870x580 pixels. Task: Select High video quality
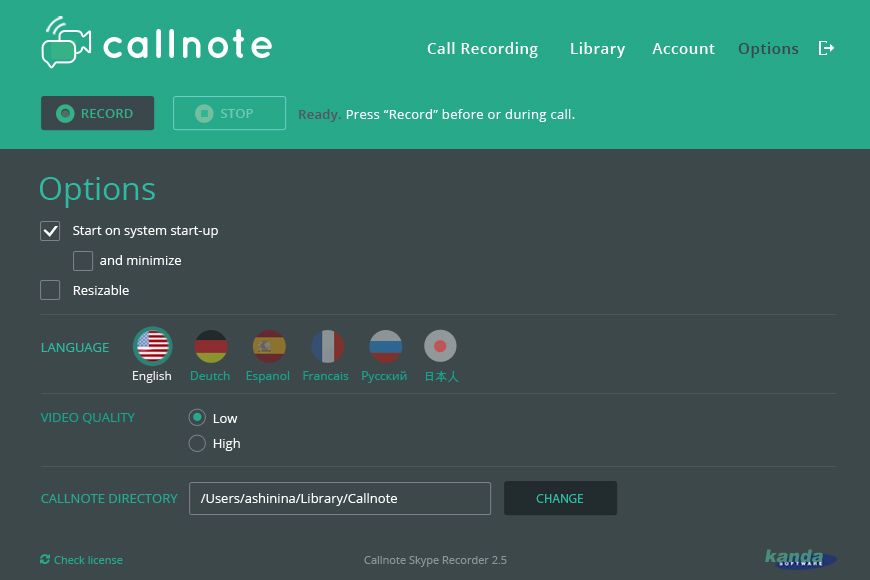tap(197, 443)
